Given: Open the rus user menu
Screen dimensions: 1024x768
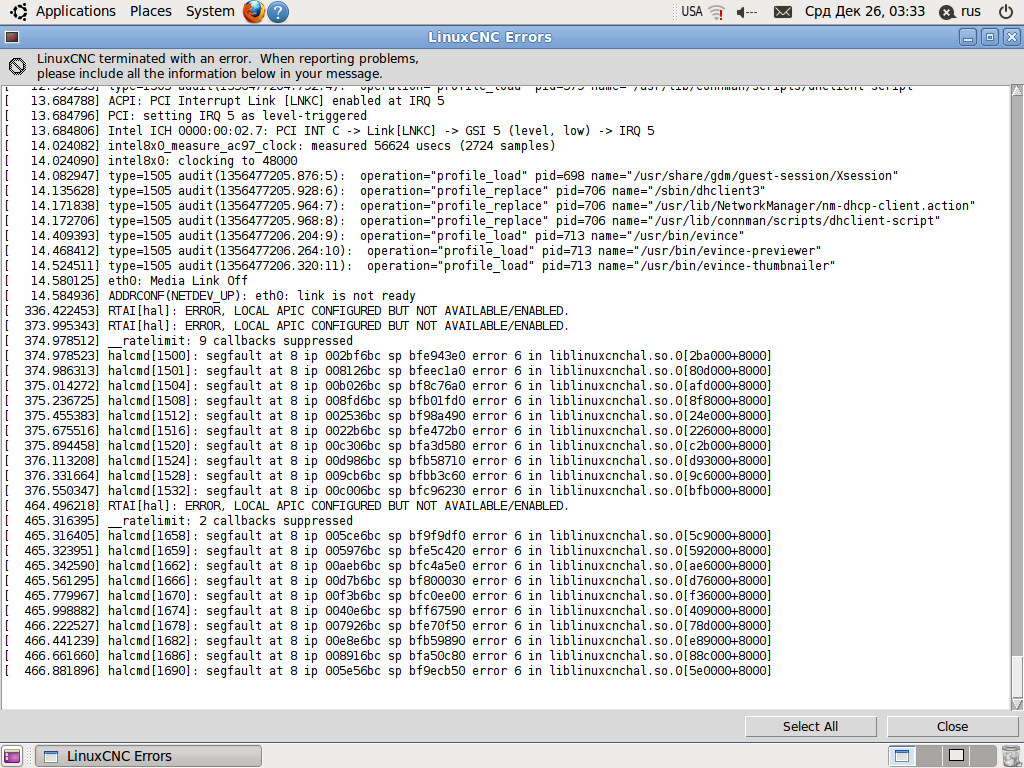Looking at the screenshot, I should click(960, 11).
